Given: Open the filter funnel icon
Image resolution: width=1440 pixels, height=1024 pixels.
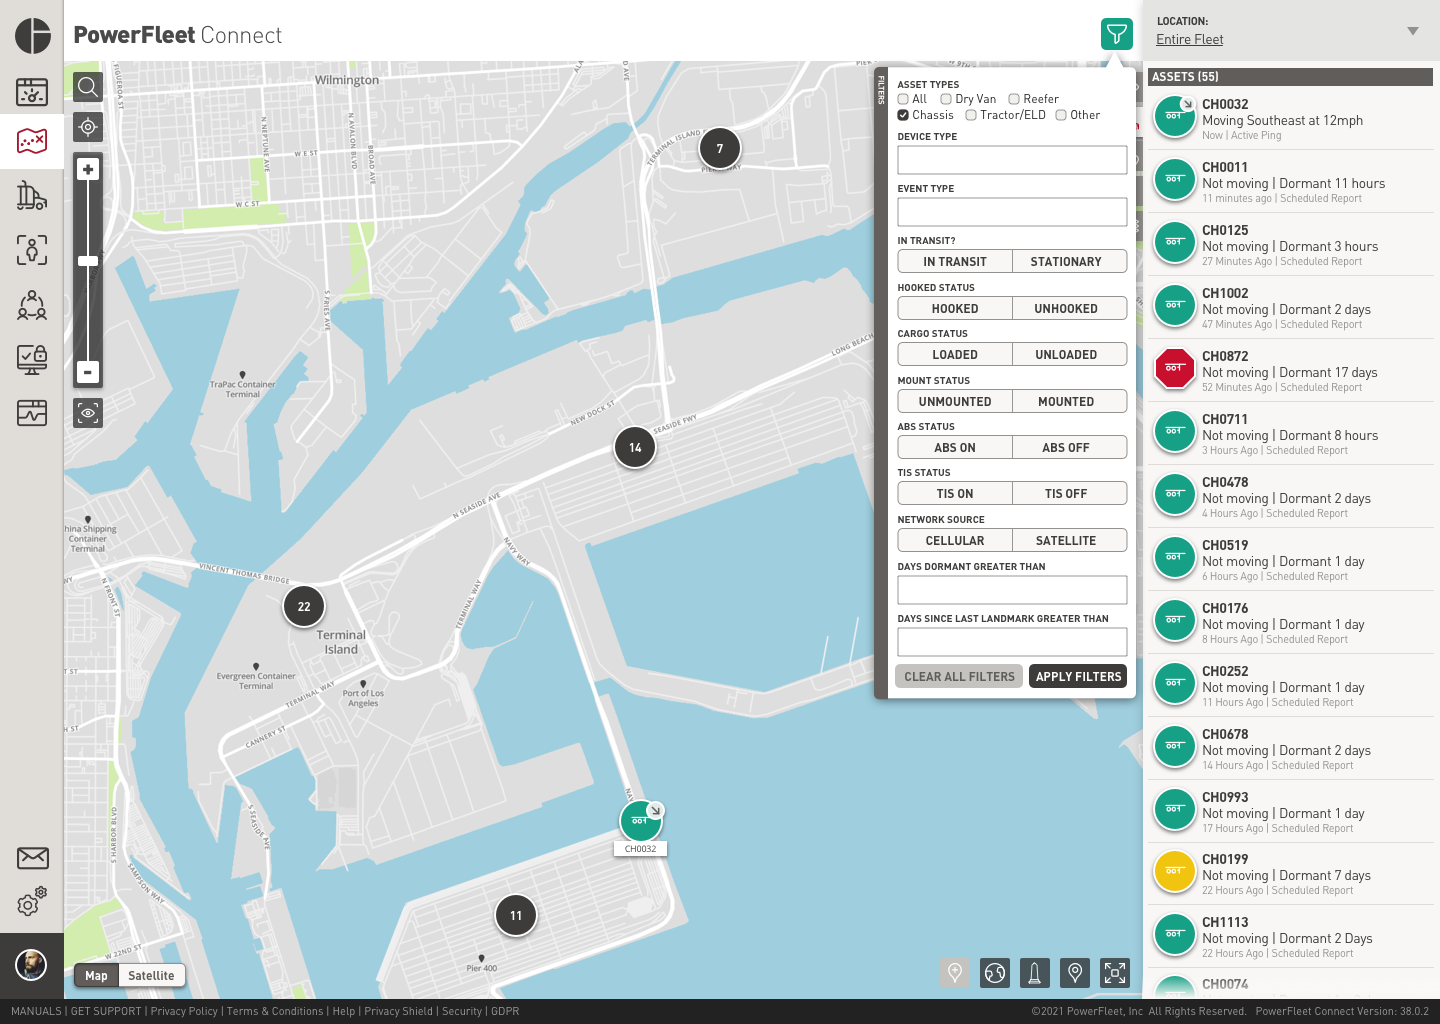Looking at the screenshot, I should point(1116,34).
